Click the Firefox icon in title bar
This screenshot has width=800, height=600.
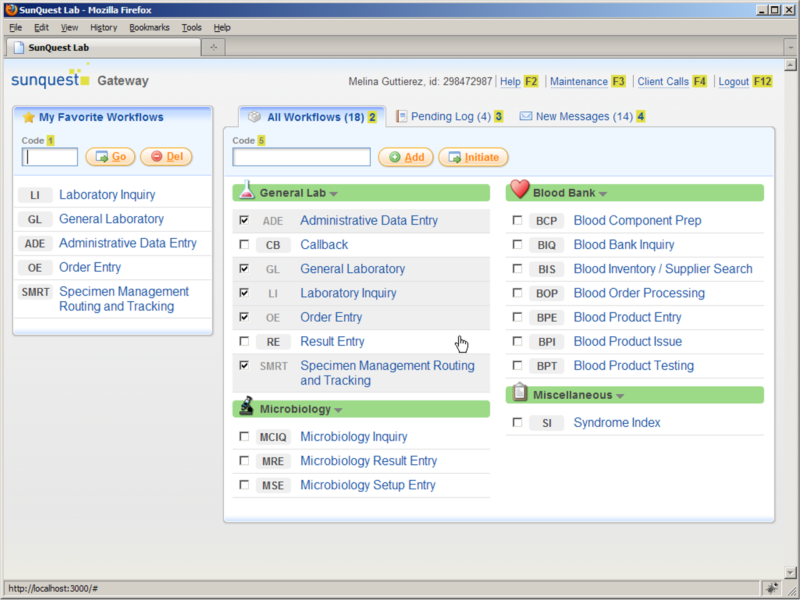[11, 10]
